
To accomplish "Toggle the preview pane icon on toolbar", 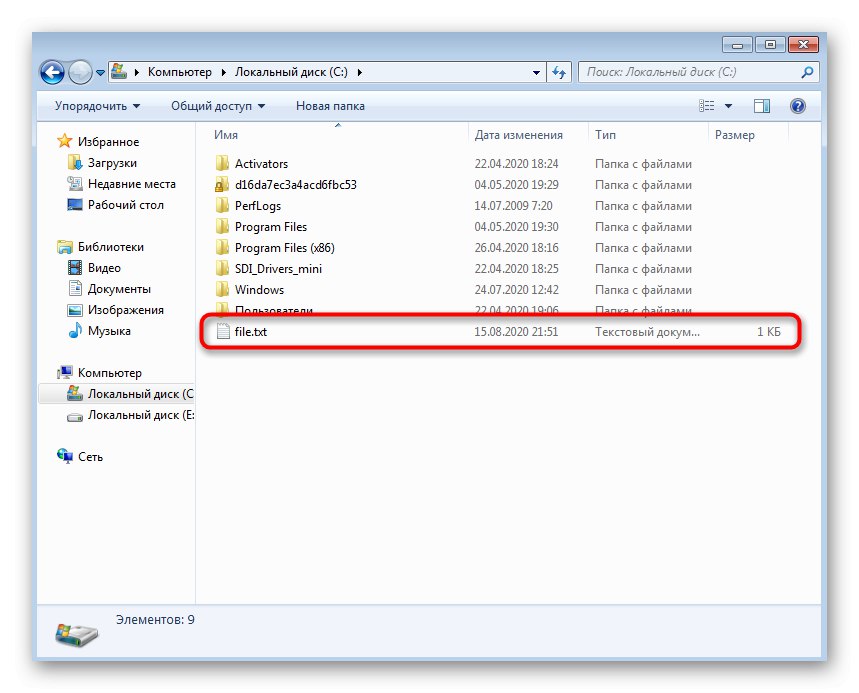I will click(762, 105).
